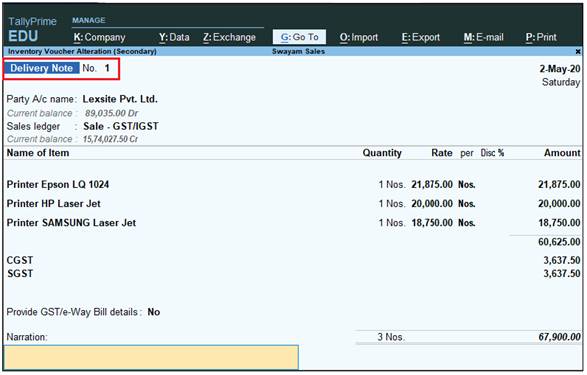Open the O: Import menu

(359, 37)
